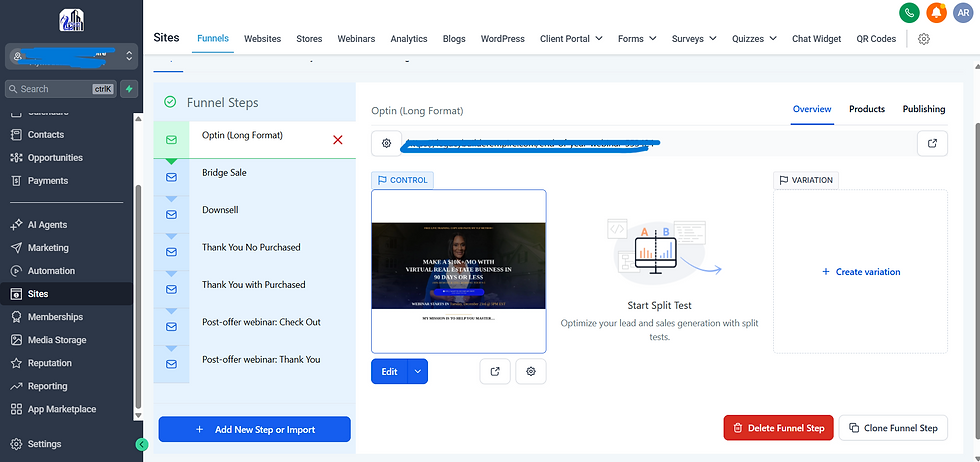
Task: Switch to the Products tab
Action: (x=867, y=109)
